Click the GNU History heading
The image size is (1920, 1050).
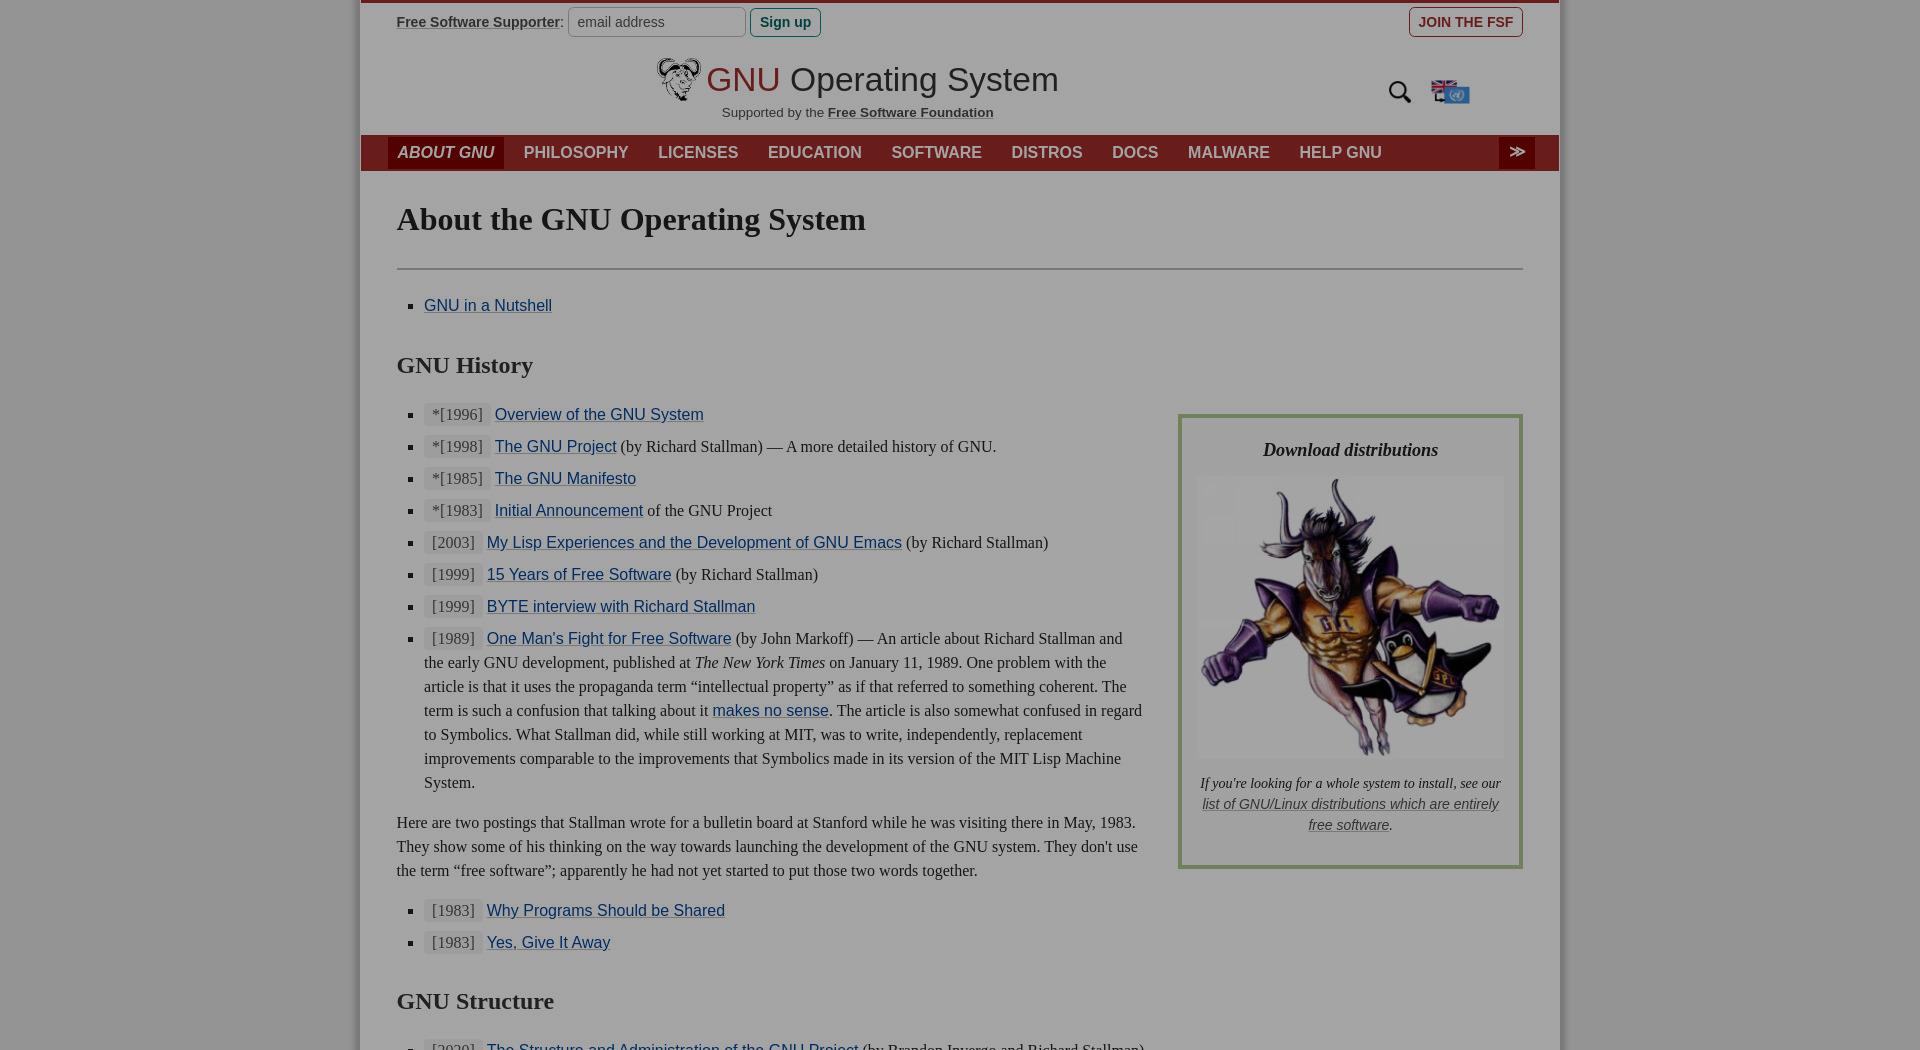(x=464, y=365)
